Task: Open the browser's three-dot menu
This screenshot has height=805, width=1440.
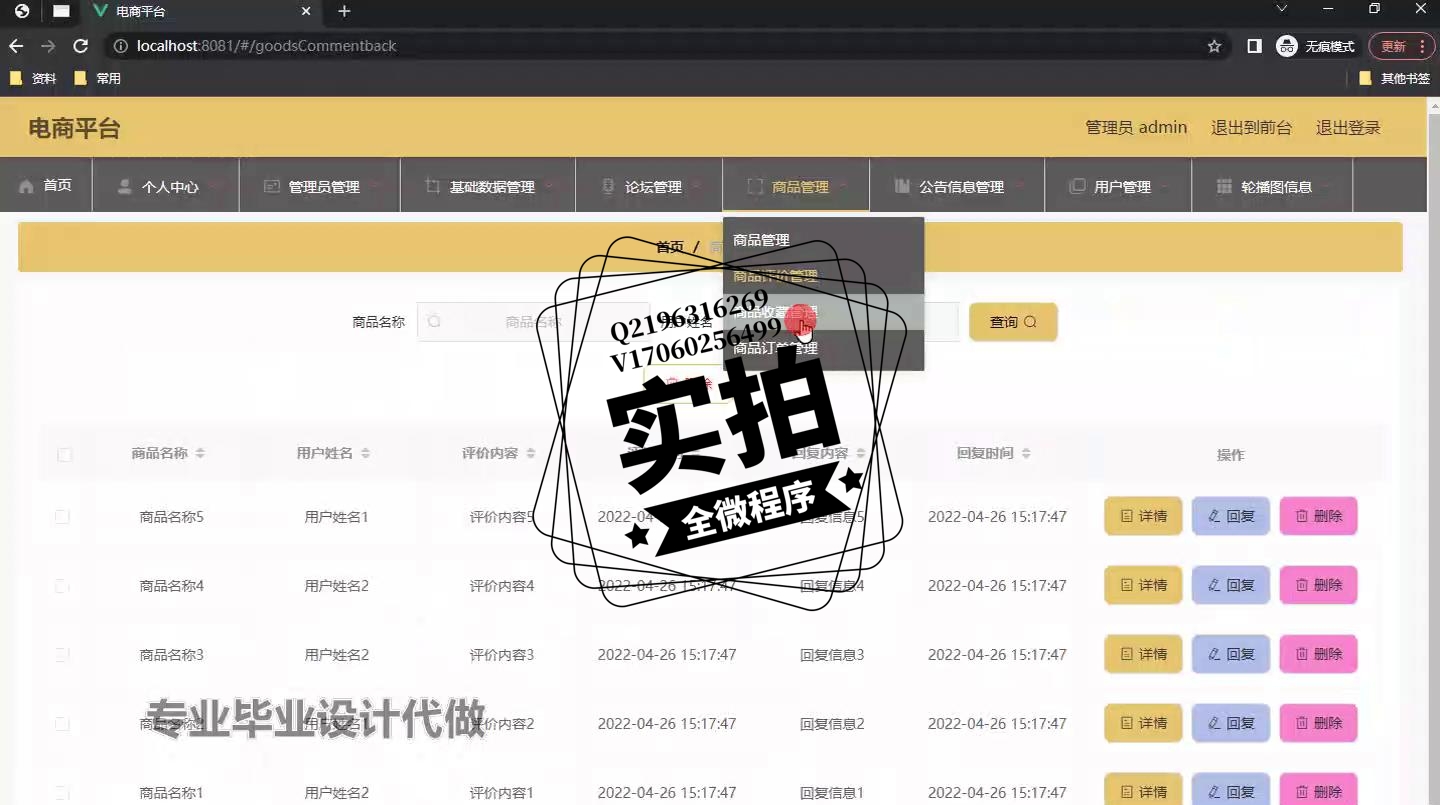Action: tap(1422, 46)
